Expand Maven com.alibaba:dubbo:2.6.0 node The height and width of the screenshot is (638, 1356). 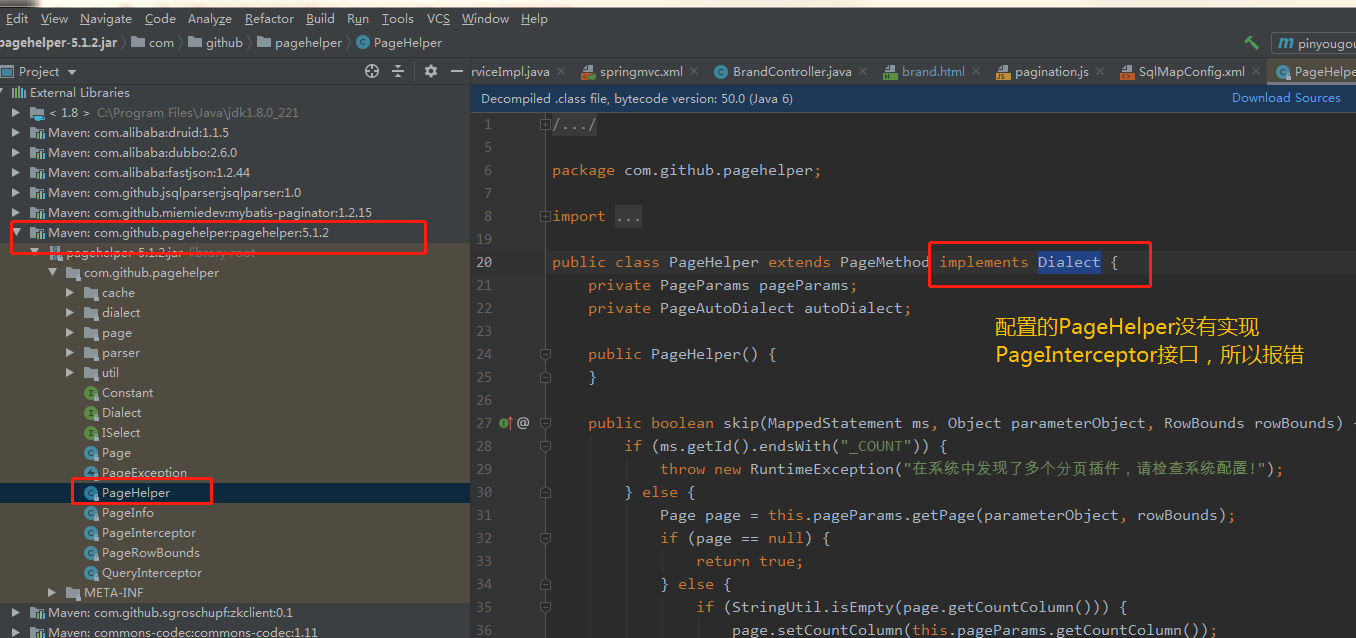click(16, 153)
